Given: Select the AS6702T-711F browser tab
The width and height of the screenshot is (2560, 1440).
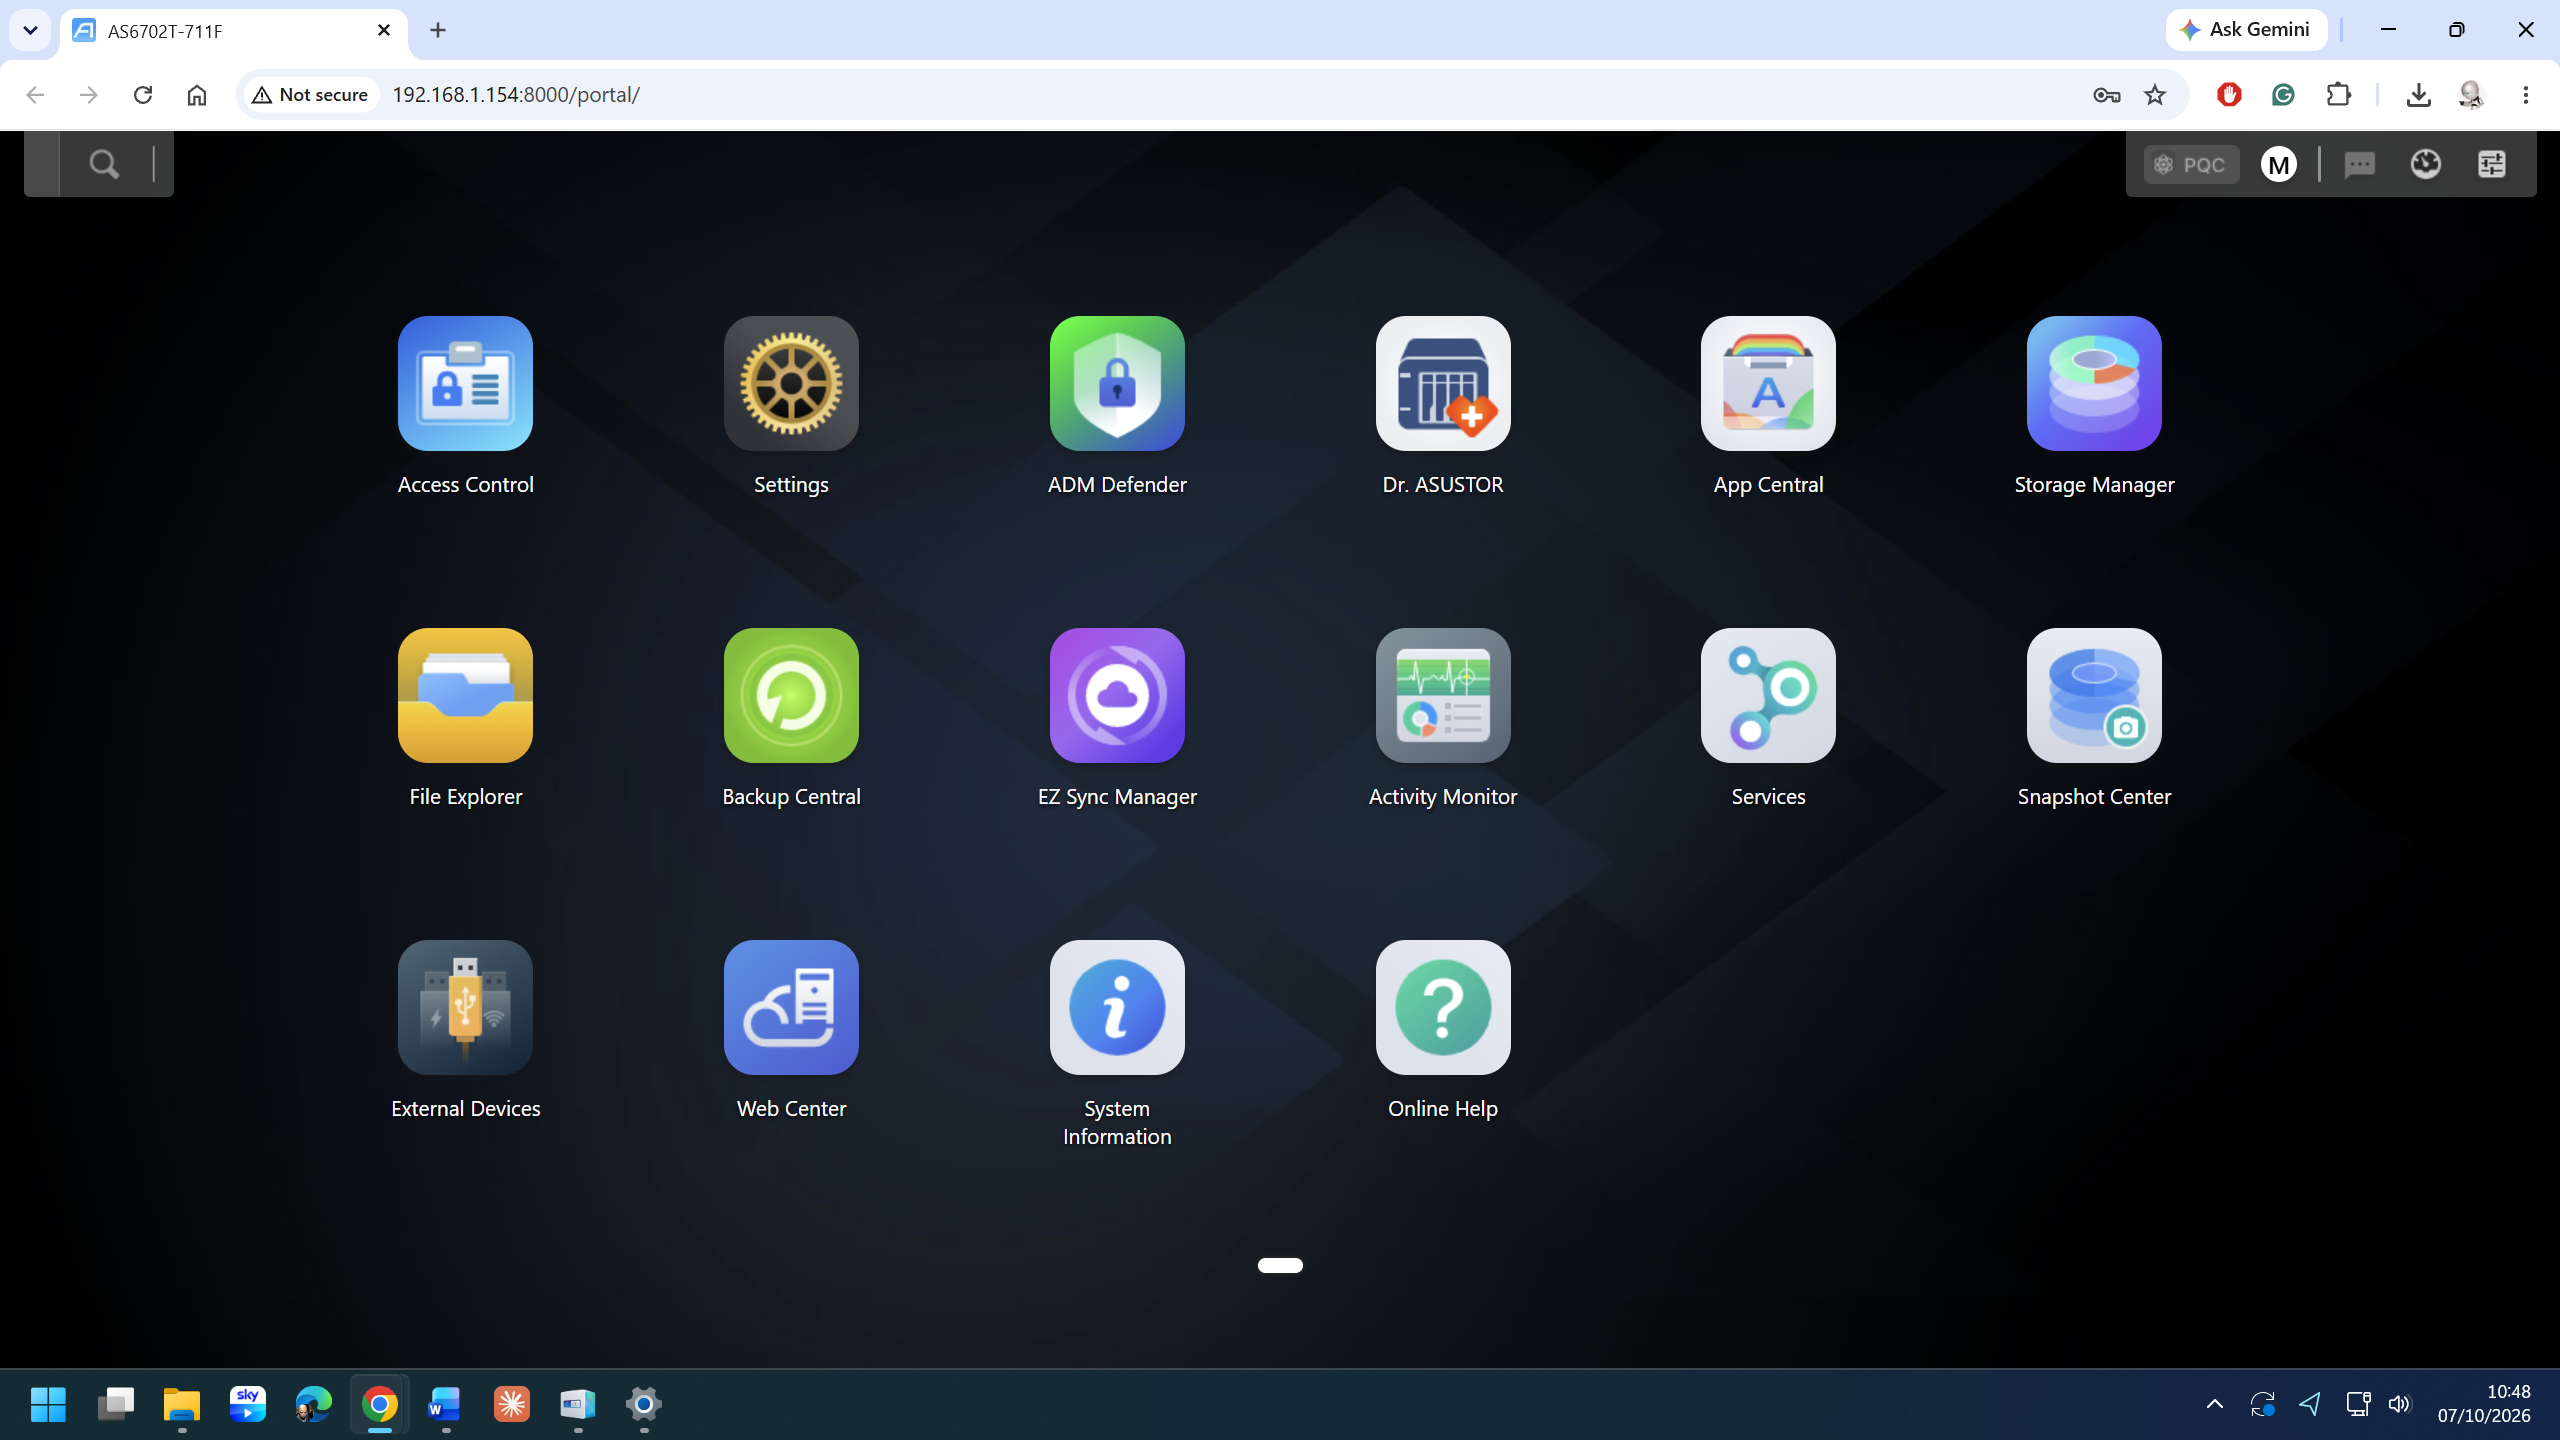Looking at the screenshot, I should pos(234,31).
